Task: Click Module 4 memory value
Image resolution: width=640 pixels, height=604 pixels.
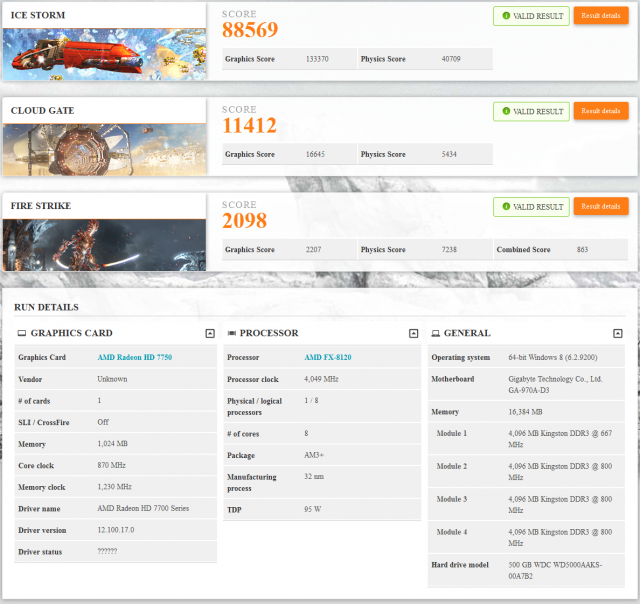Action: pyautogui.click(x=560, y=537)
